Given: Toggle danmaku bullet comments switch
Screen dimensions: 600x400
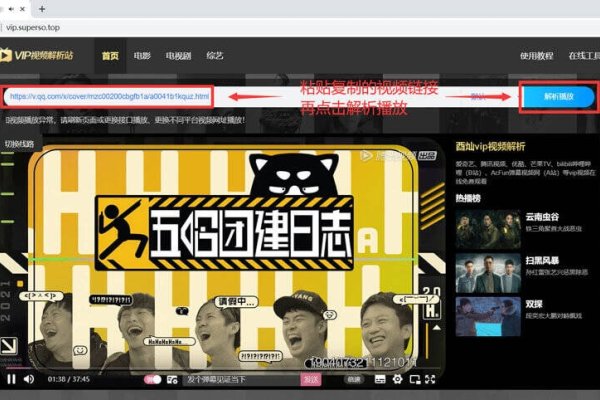Looking at the screenshot, I should tap(153, 379).
